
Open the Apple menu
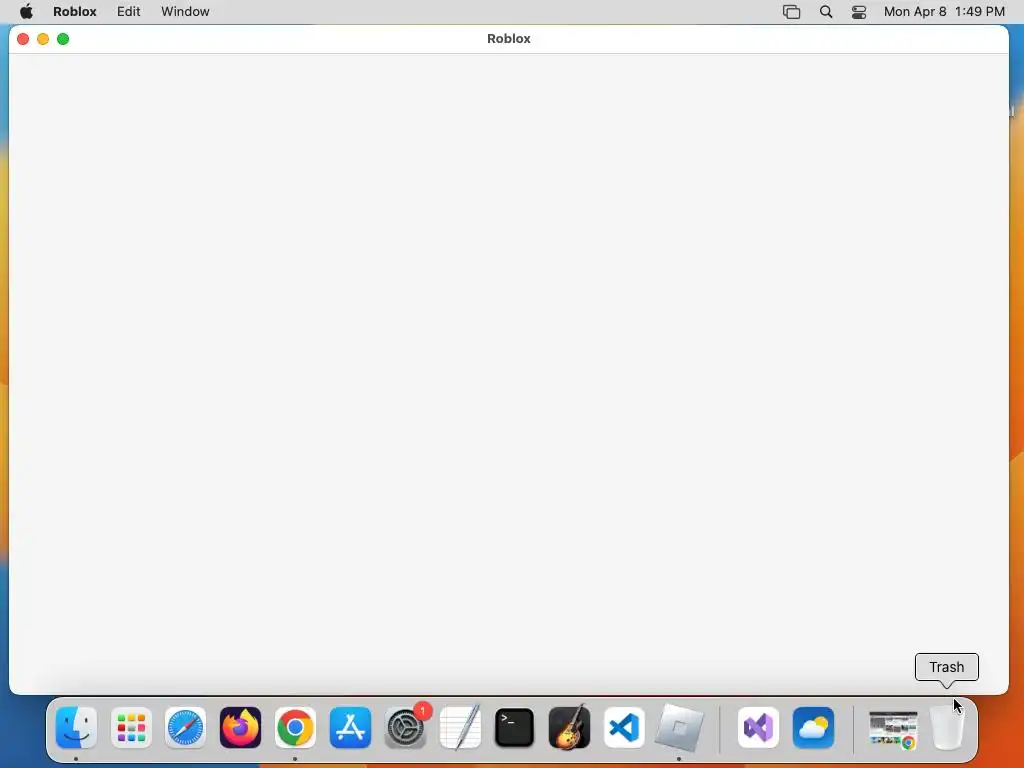[26, 12]
